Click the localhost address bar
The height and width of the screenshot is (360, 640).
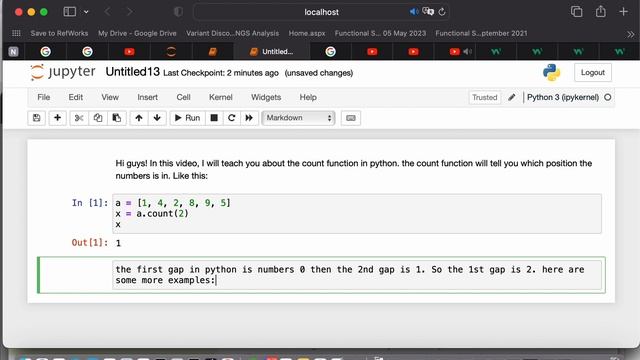(x=321, y=12)
